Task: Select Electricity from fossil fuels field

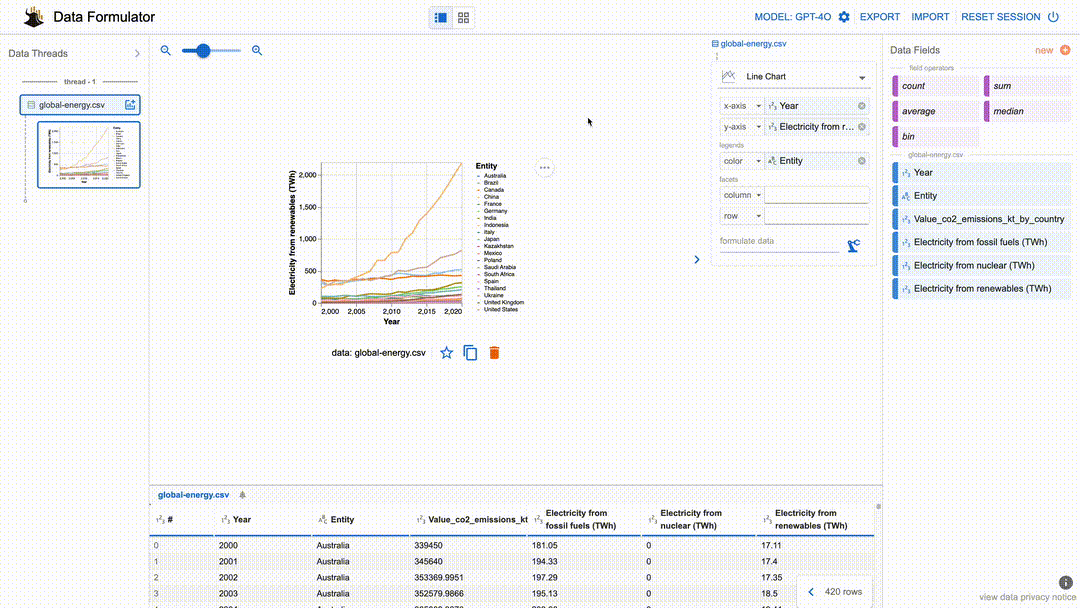Action: pos(982,242)
